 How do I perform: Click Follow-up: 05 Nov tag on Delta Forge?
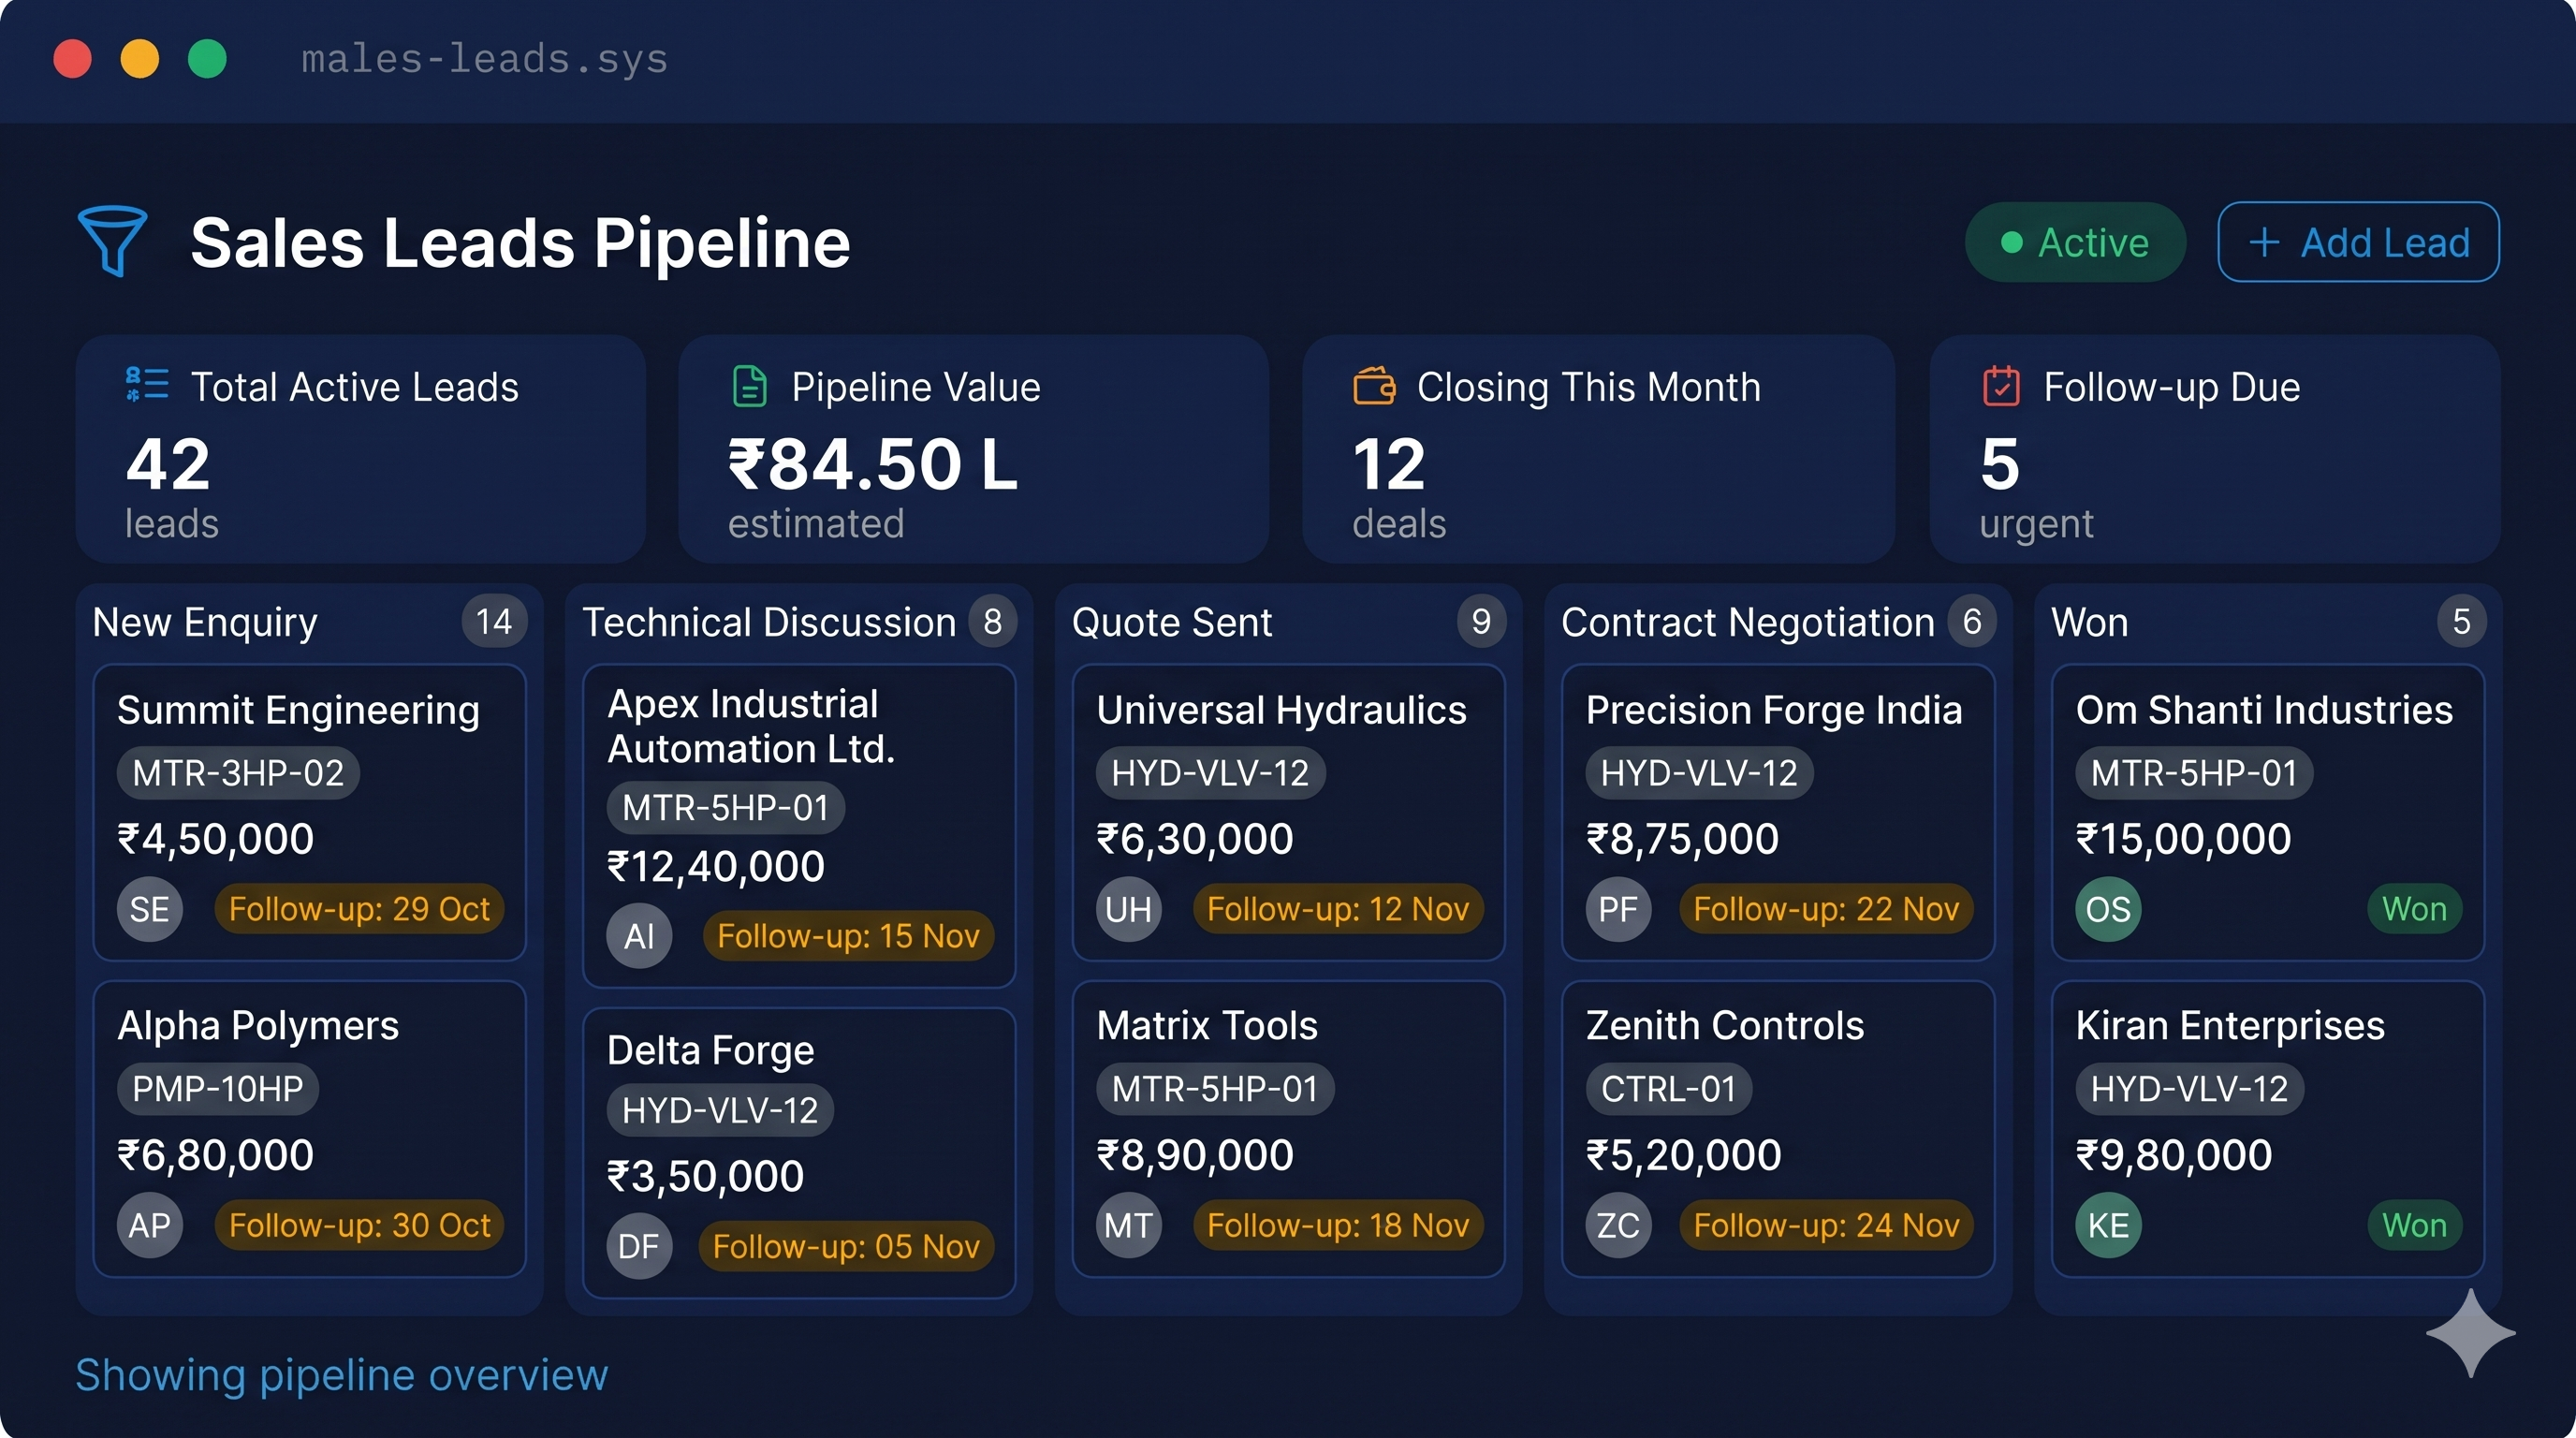[846, 1246]
